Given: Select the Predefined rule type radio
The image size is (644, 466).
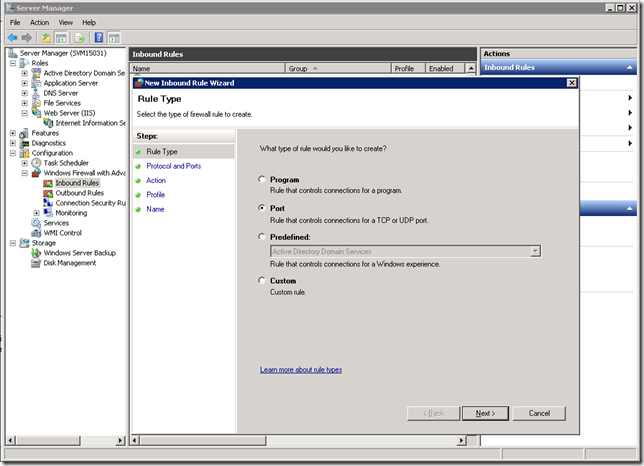Looking at the screenshot, I should coord(262,236).
